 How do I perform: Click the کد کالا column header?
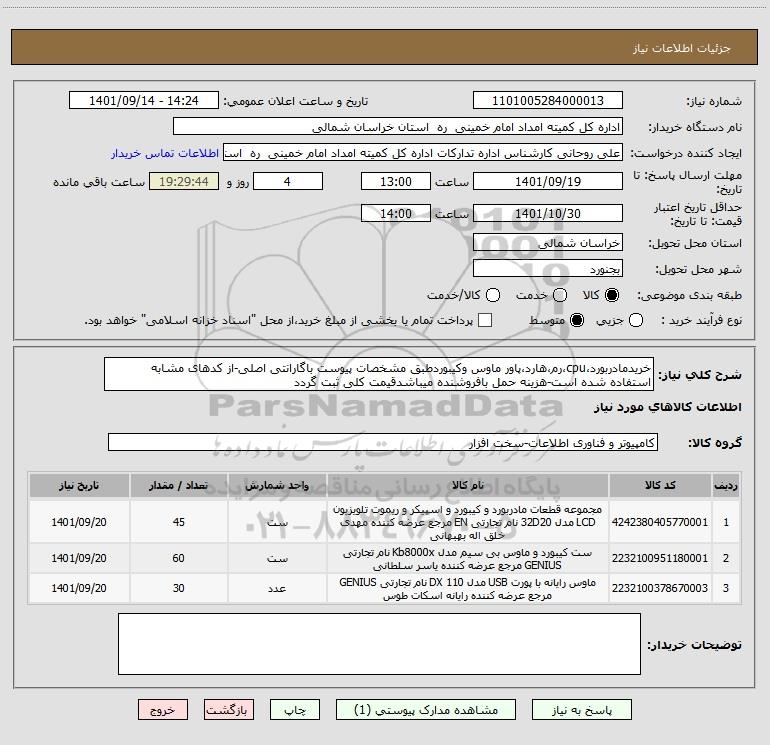(660, 485)
